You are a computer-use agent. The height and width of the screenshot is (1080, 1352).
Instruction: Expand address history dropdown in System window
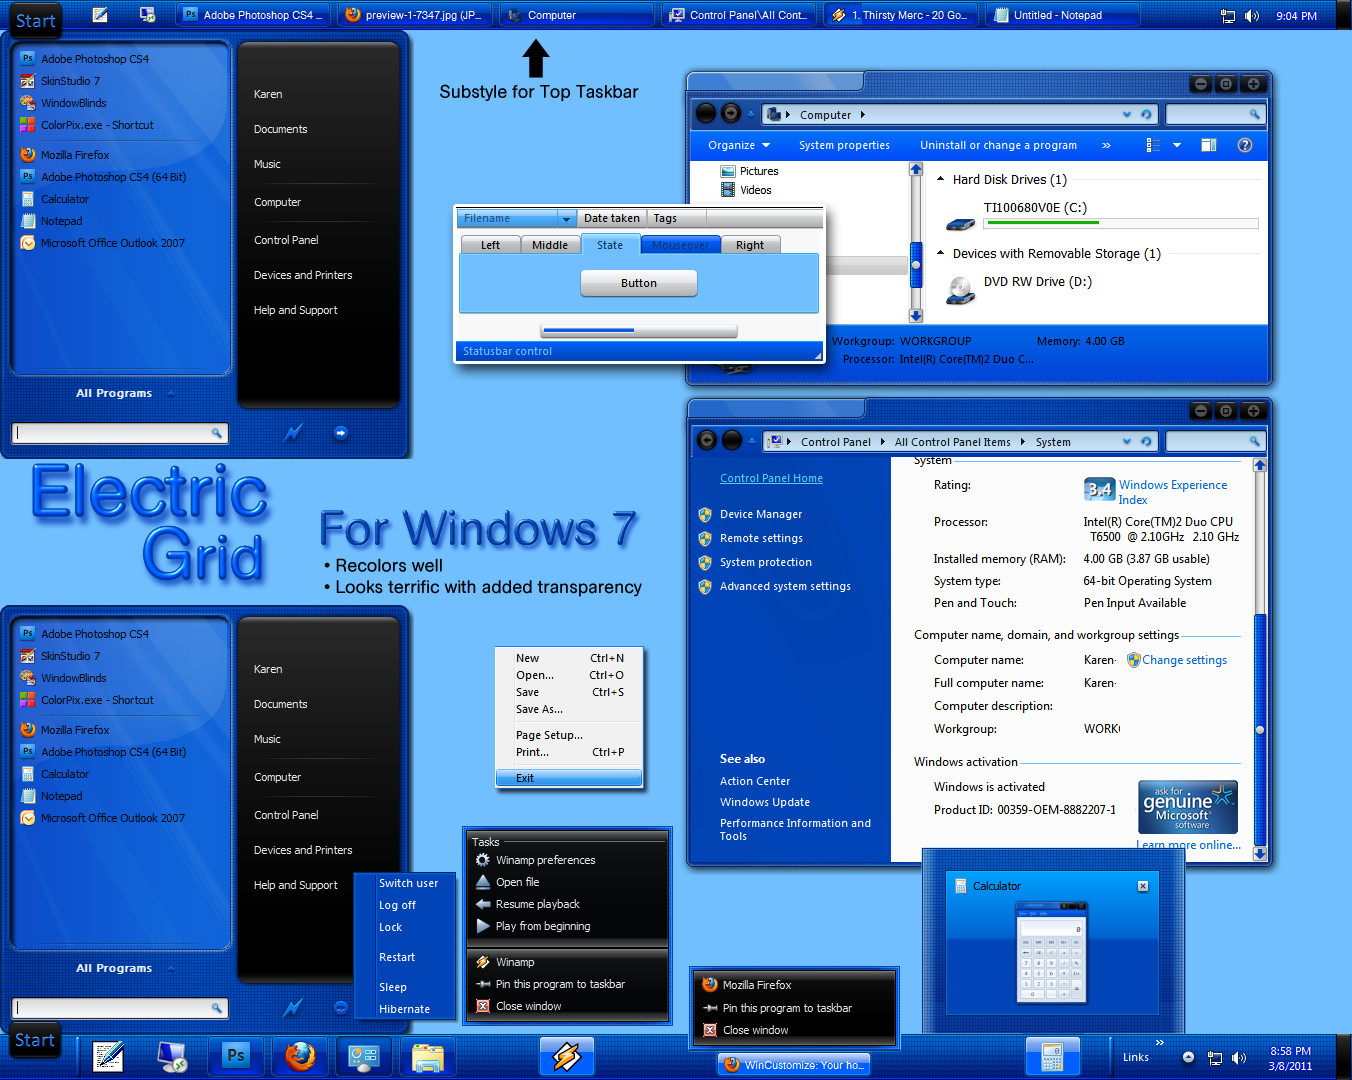[1127, 441]
